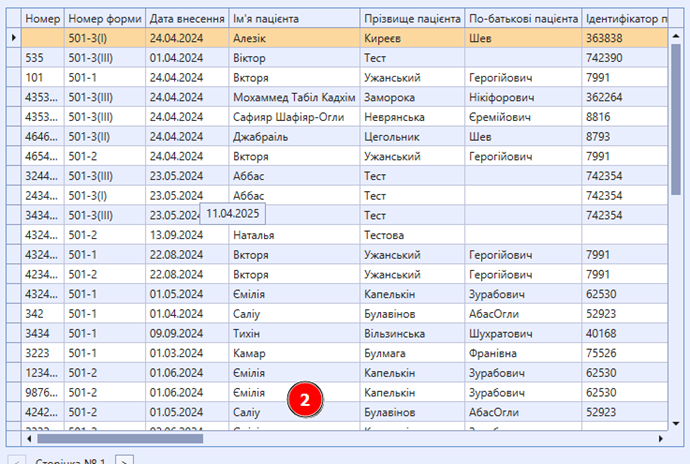Click the vertical scrollbar thumb
The height and width of the screenshot is (464, 690).
(x=676, y=119)
